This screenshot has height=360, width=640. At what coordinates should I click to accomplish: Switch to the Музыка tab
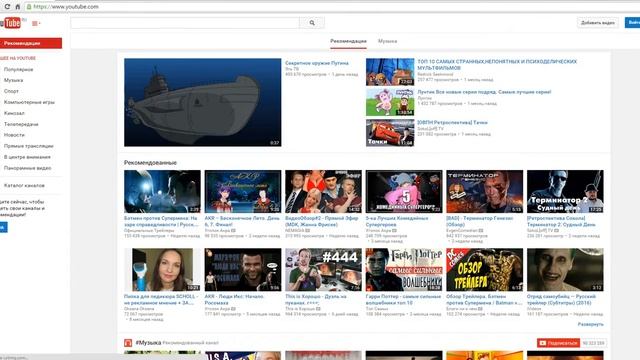point(387,41)
